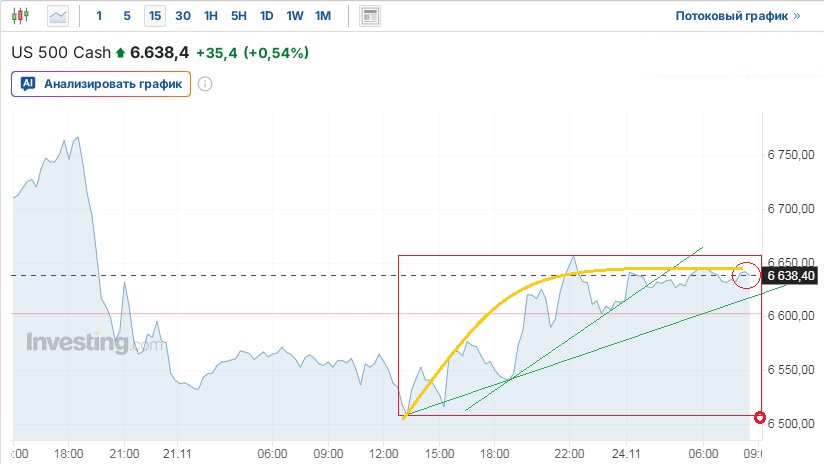Screen dimensions: 824x464
Task: Click the info icon beside Анализировать график
Action: point(205,84)
